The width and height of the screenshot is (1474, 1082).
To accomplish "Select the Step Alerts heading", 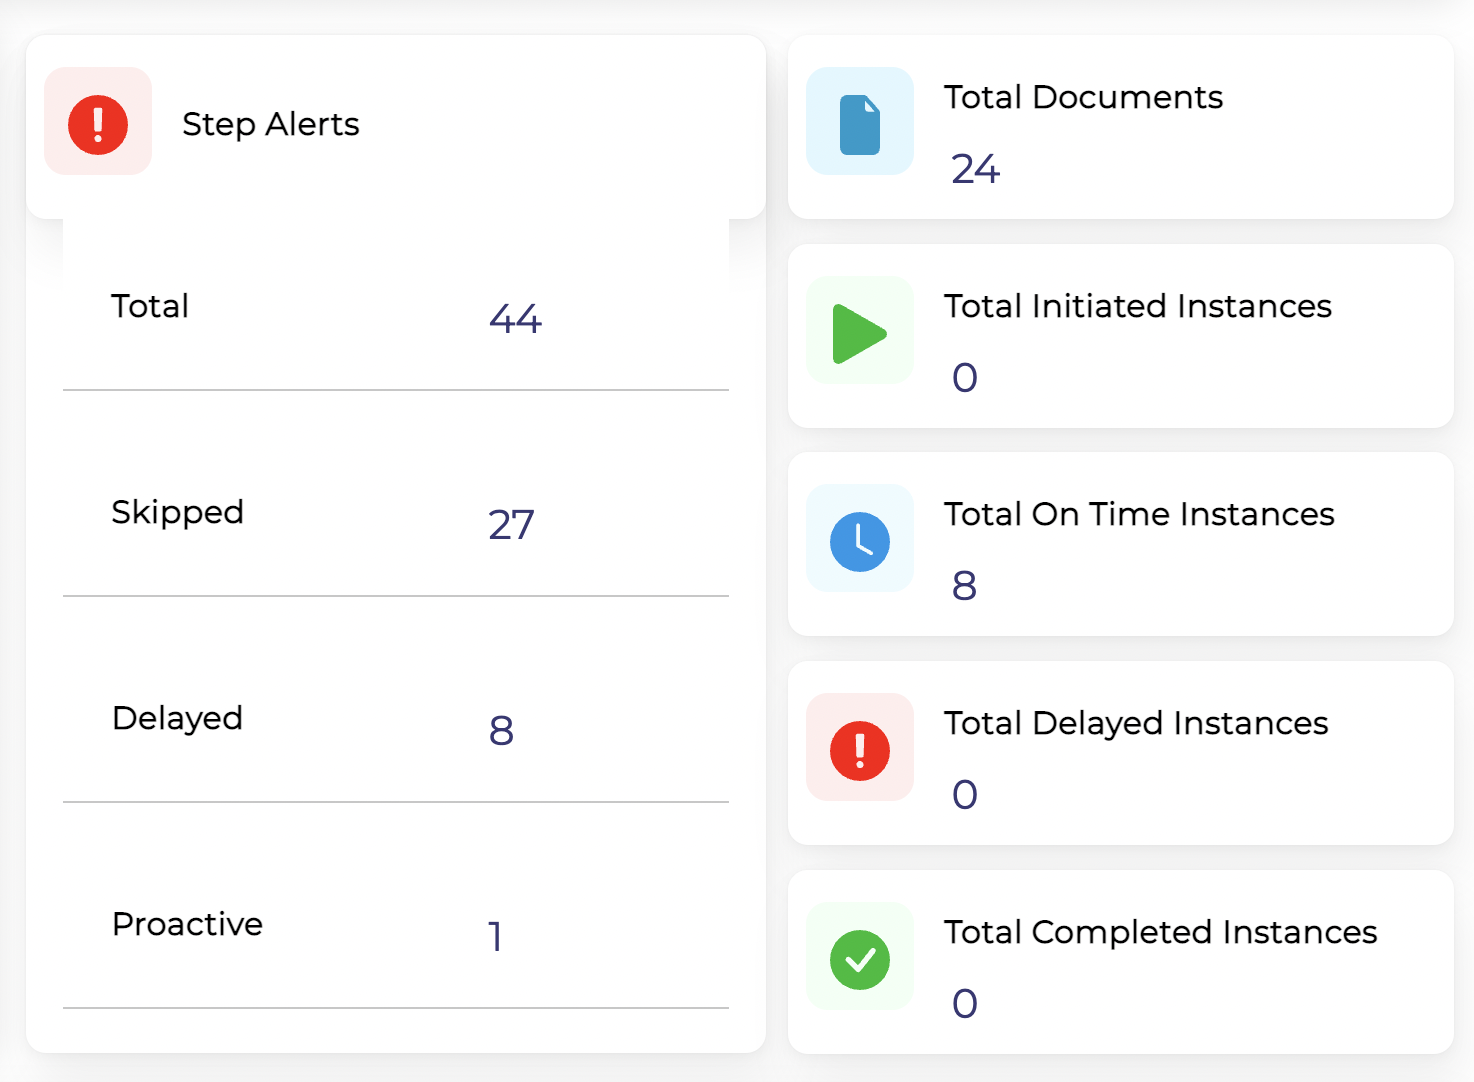I will 271,124.
